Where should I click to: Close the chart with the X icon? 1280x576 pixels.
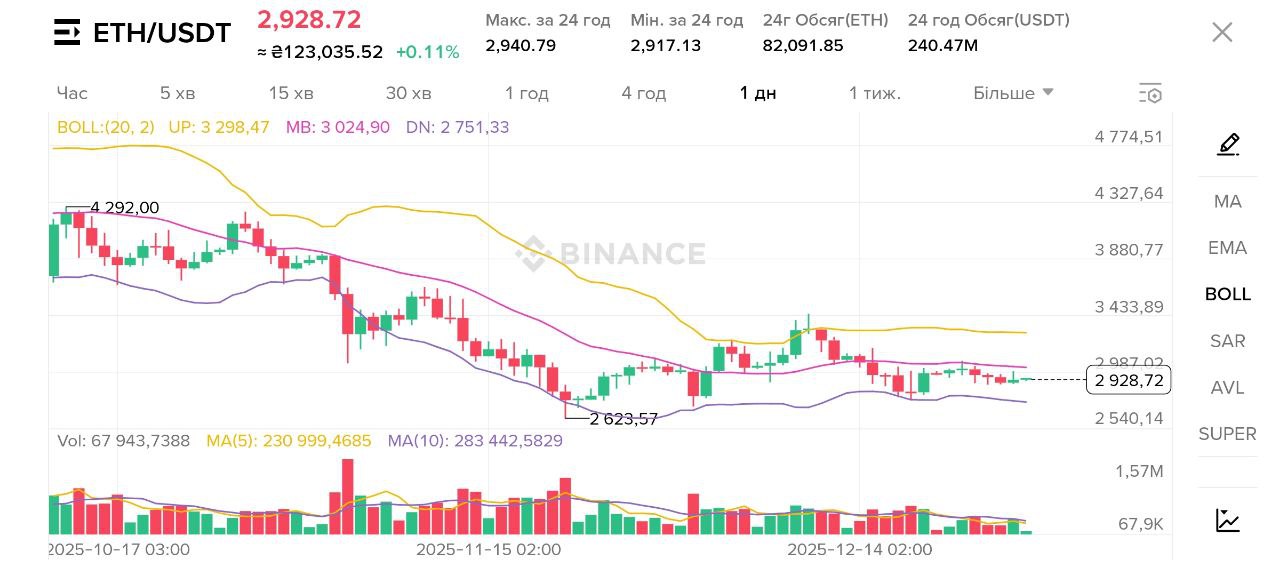(1222, 32)
